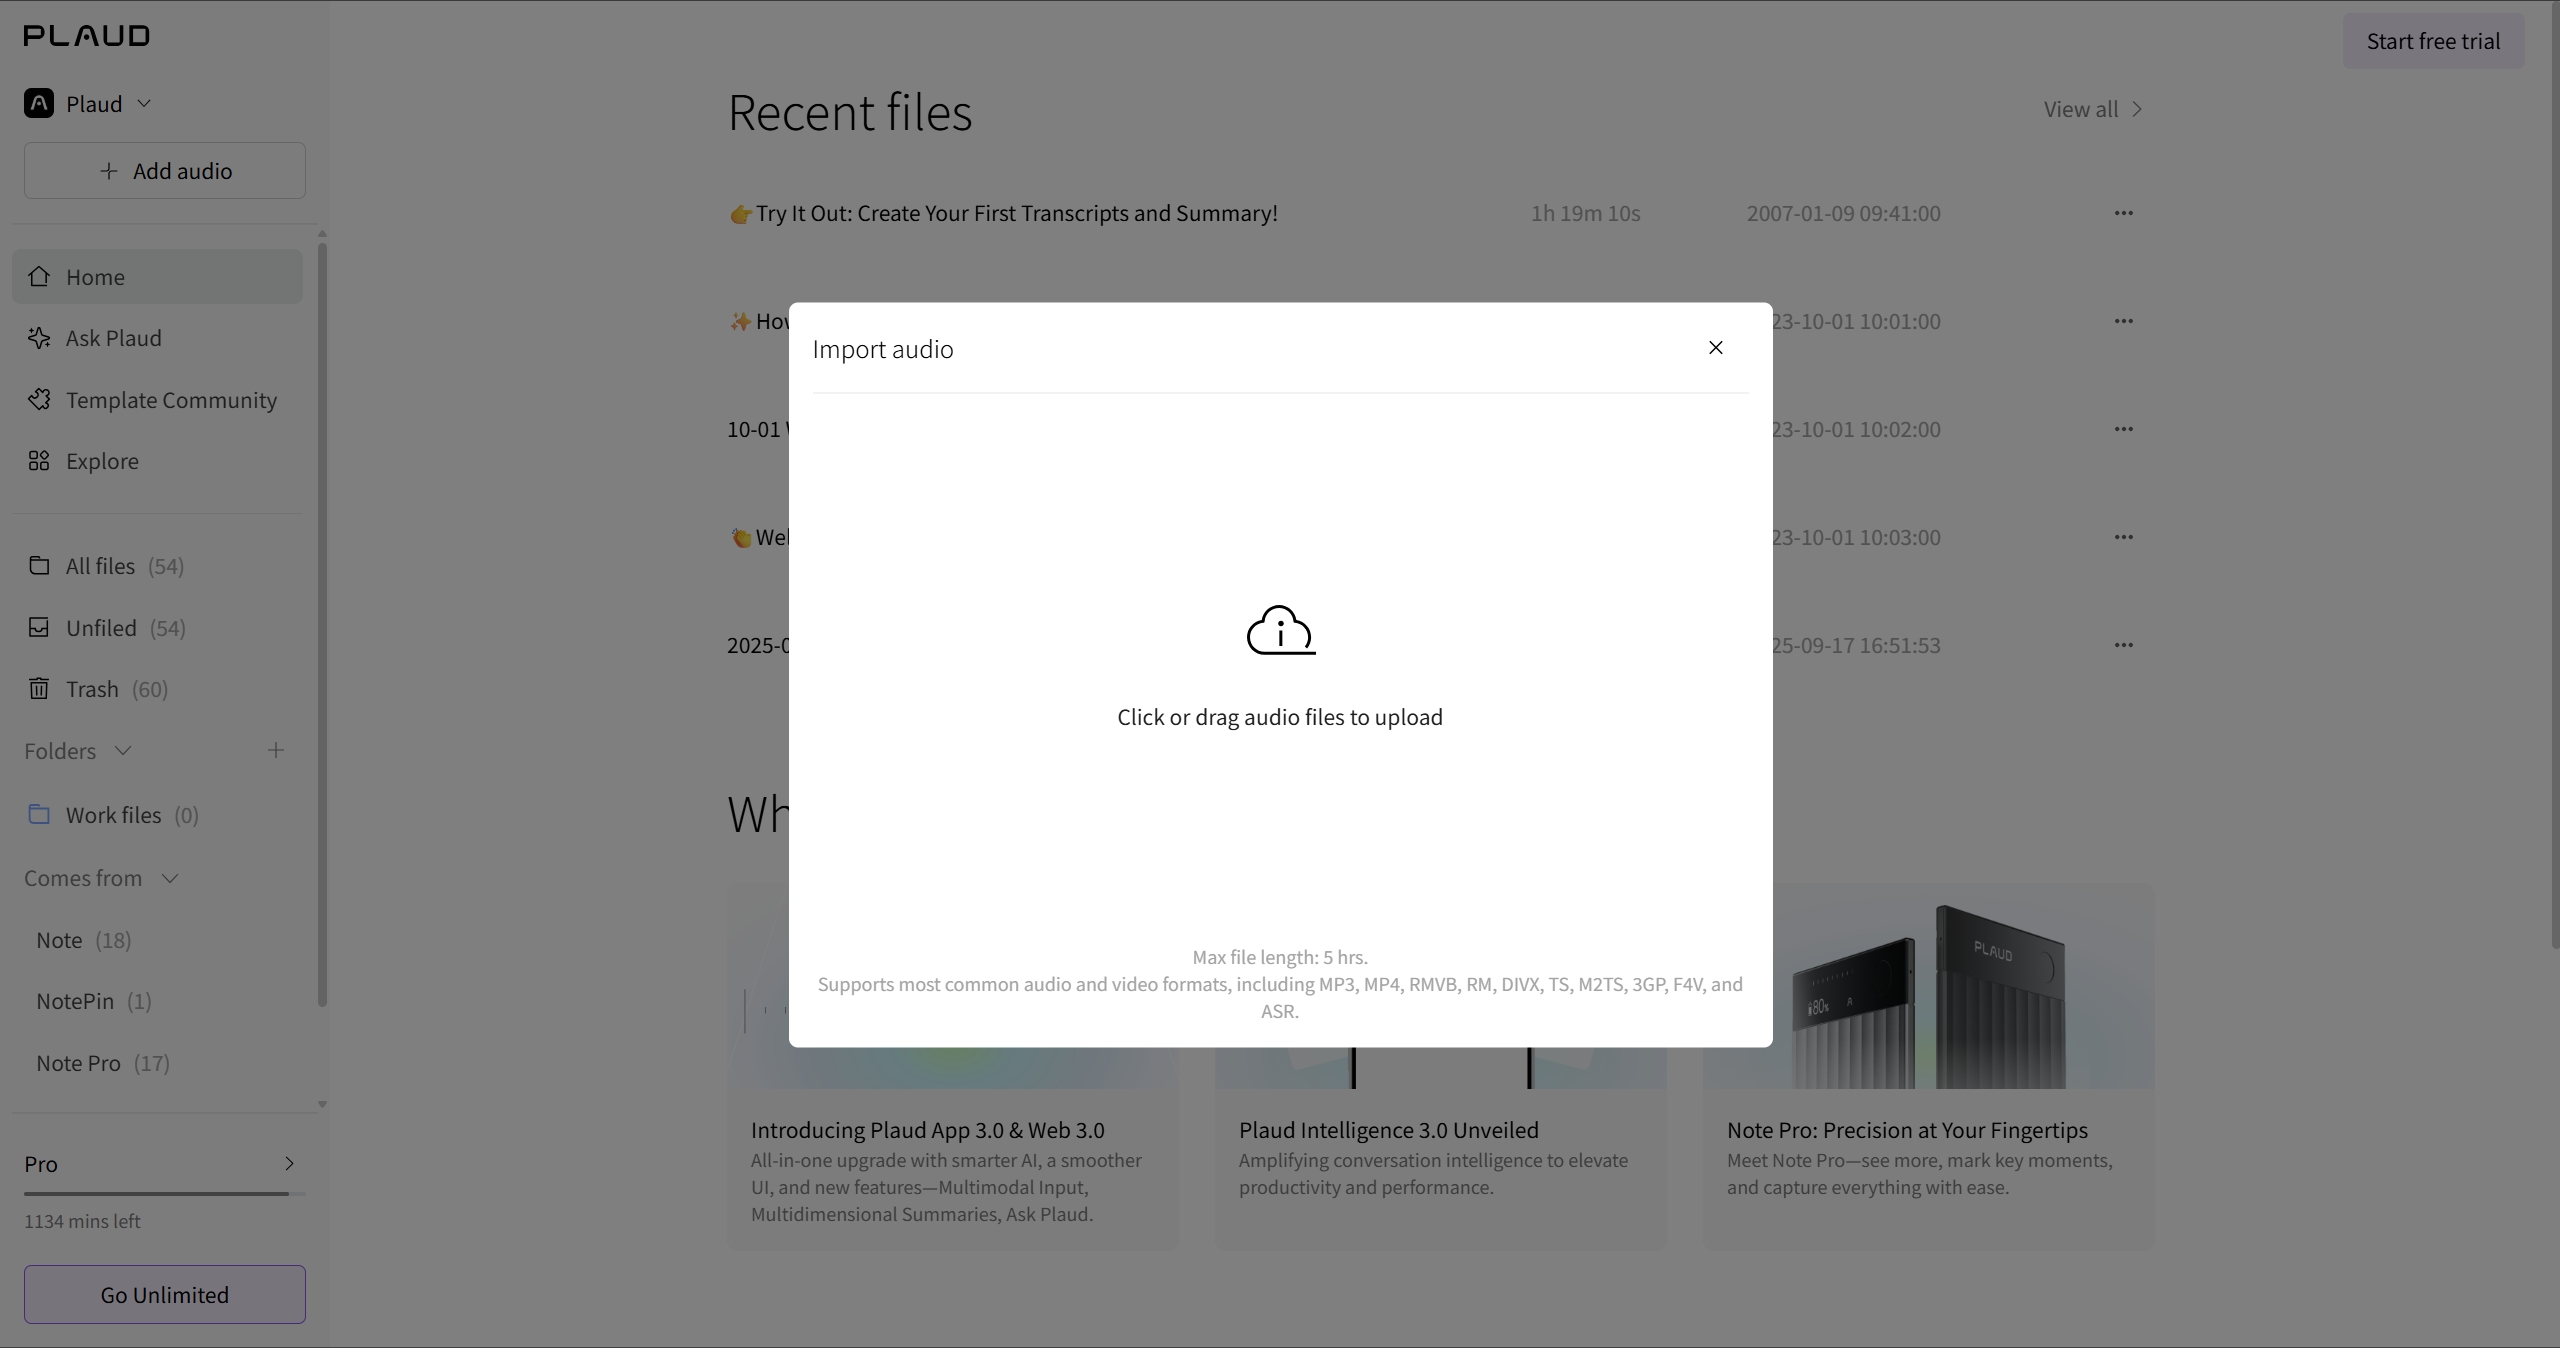Show Unfiled recordings
The height and width of the screenshot is (1348, 2560).
click(x=157, y=628)
